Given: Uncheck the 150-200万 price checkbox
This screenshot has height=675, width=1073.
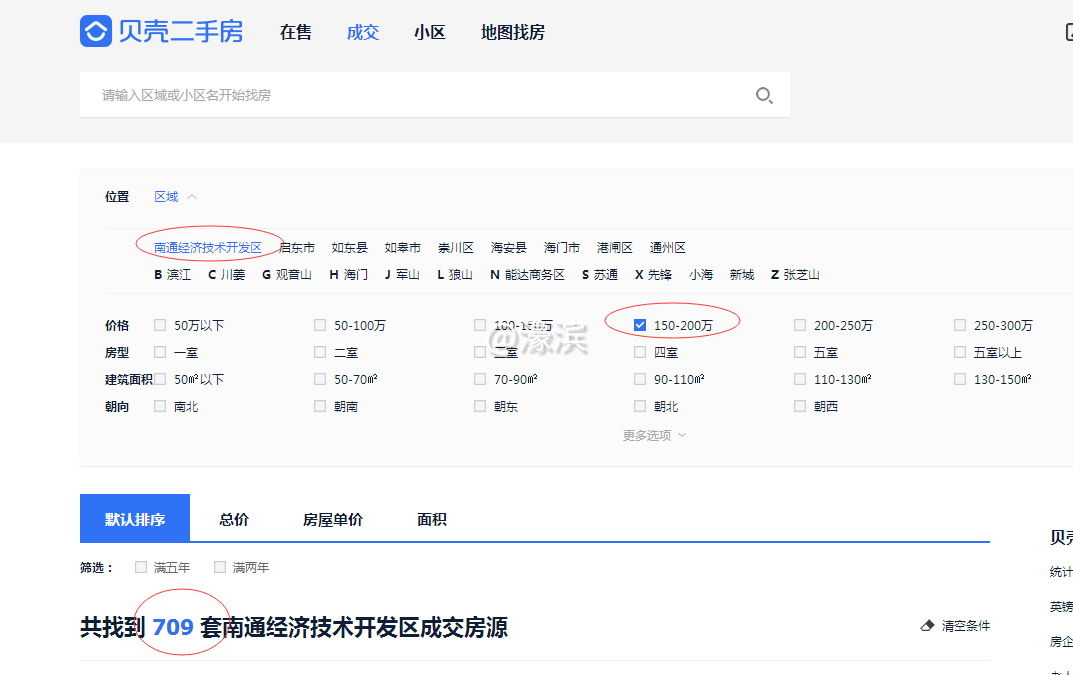Looking at the screenshot, I should click(x=639, y=324).
